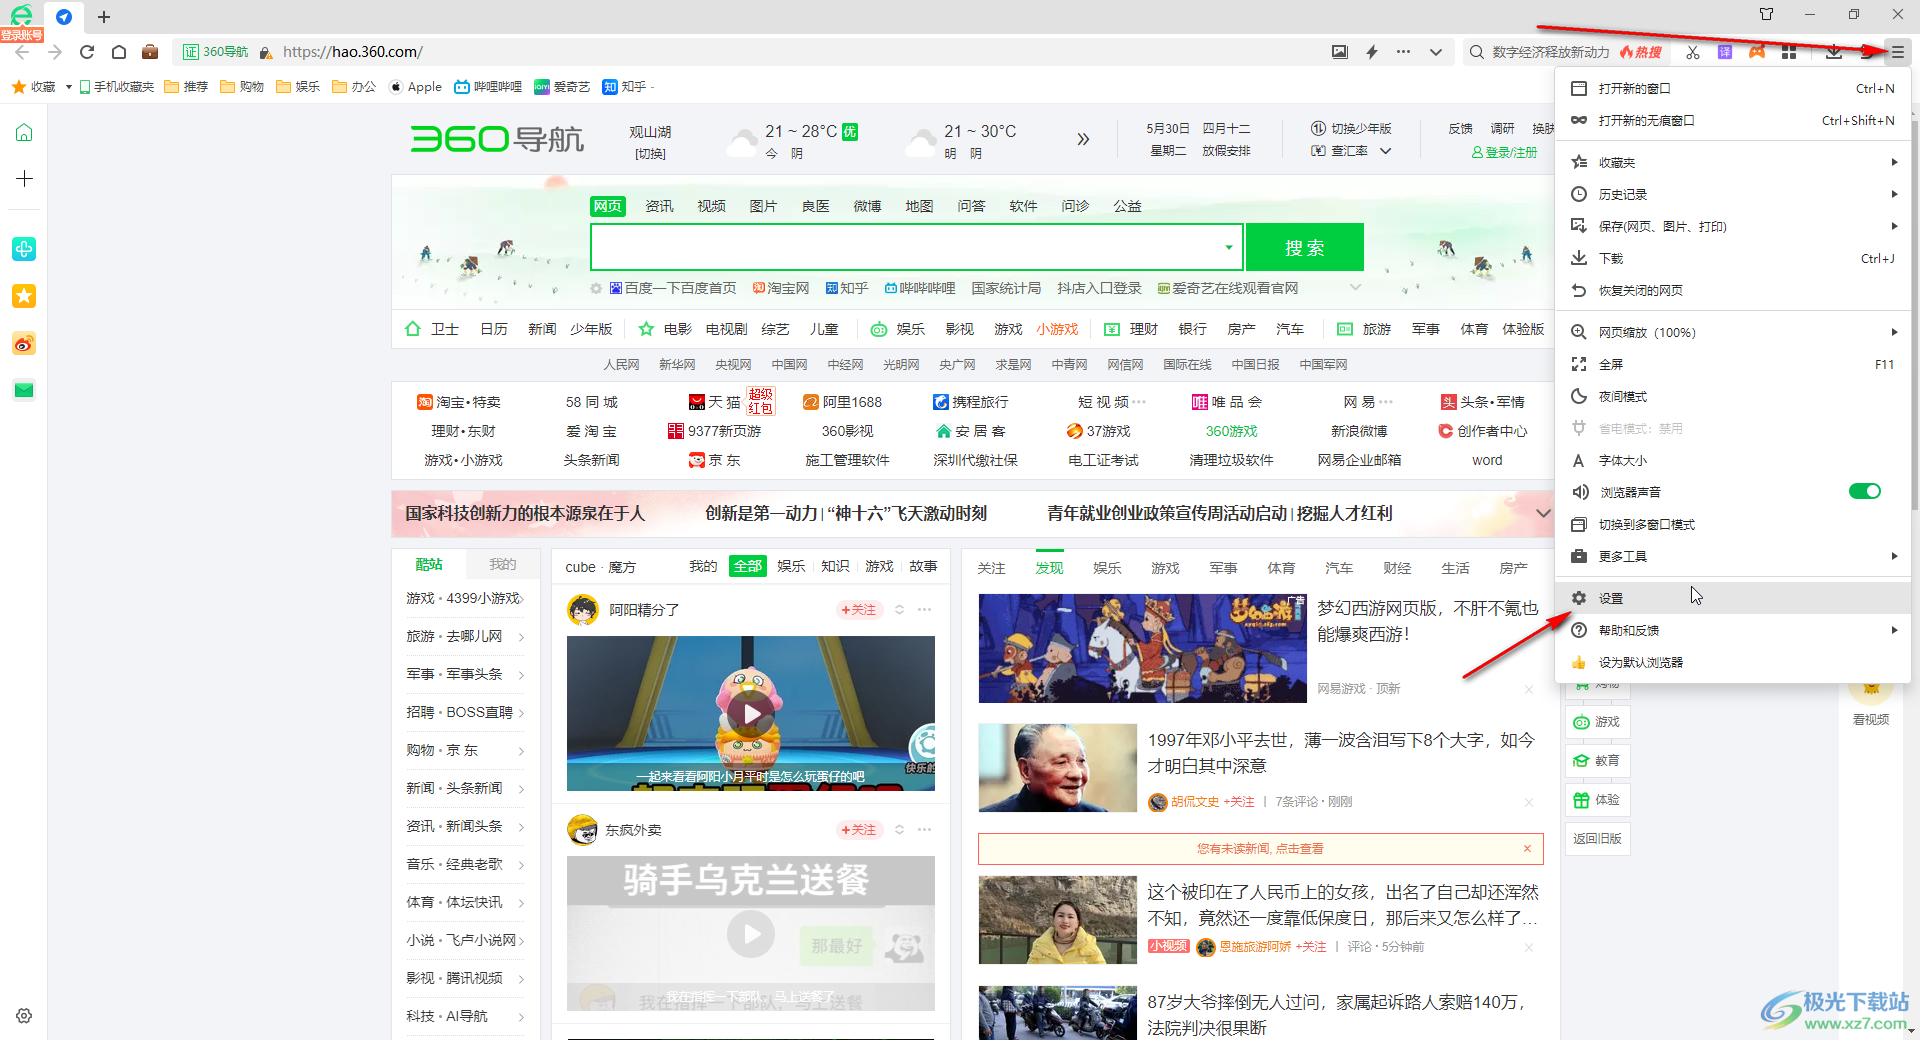Viewport: 1920px width, 1040px height.
Task: Select 恢复关闭的网页 menu item
Action: [1733, 290]
